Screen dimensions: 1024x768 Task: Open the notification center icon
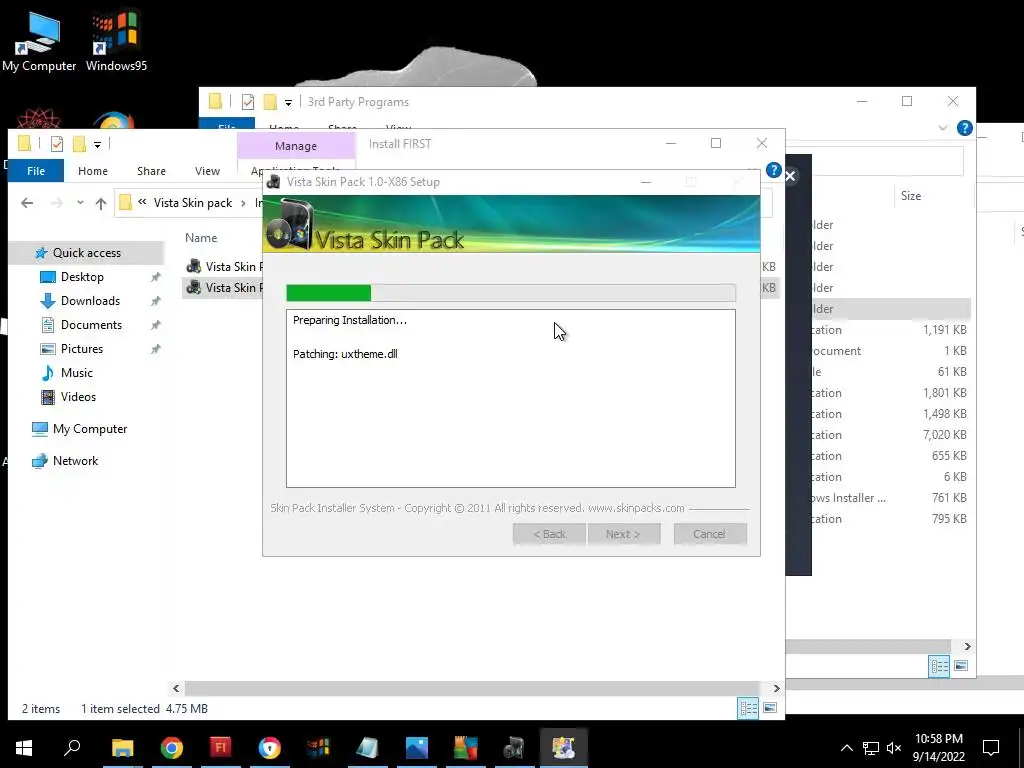[991, 748]
